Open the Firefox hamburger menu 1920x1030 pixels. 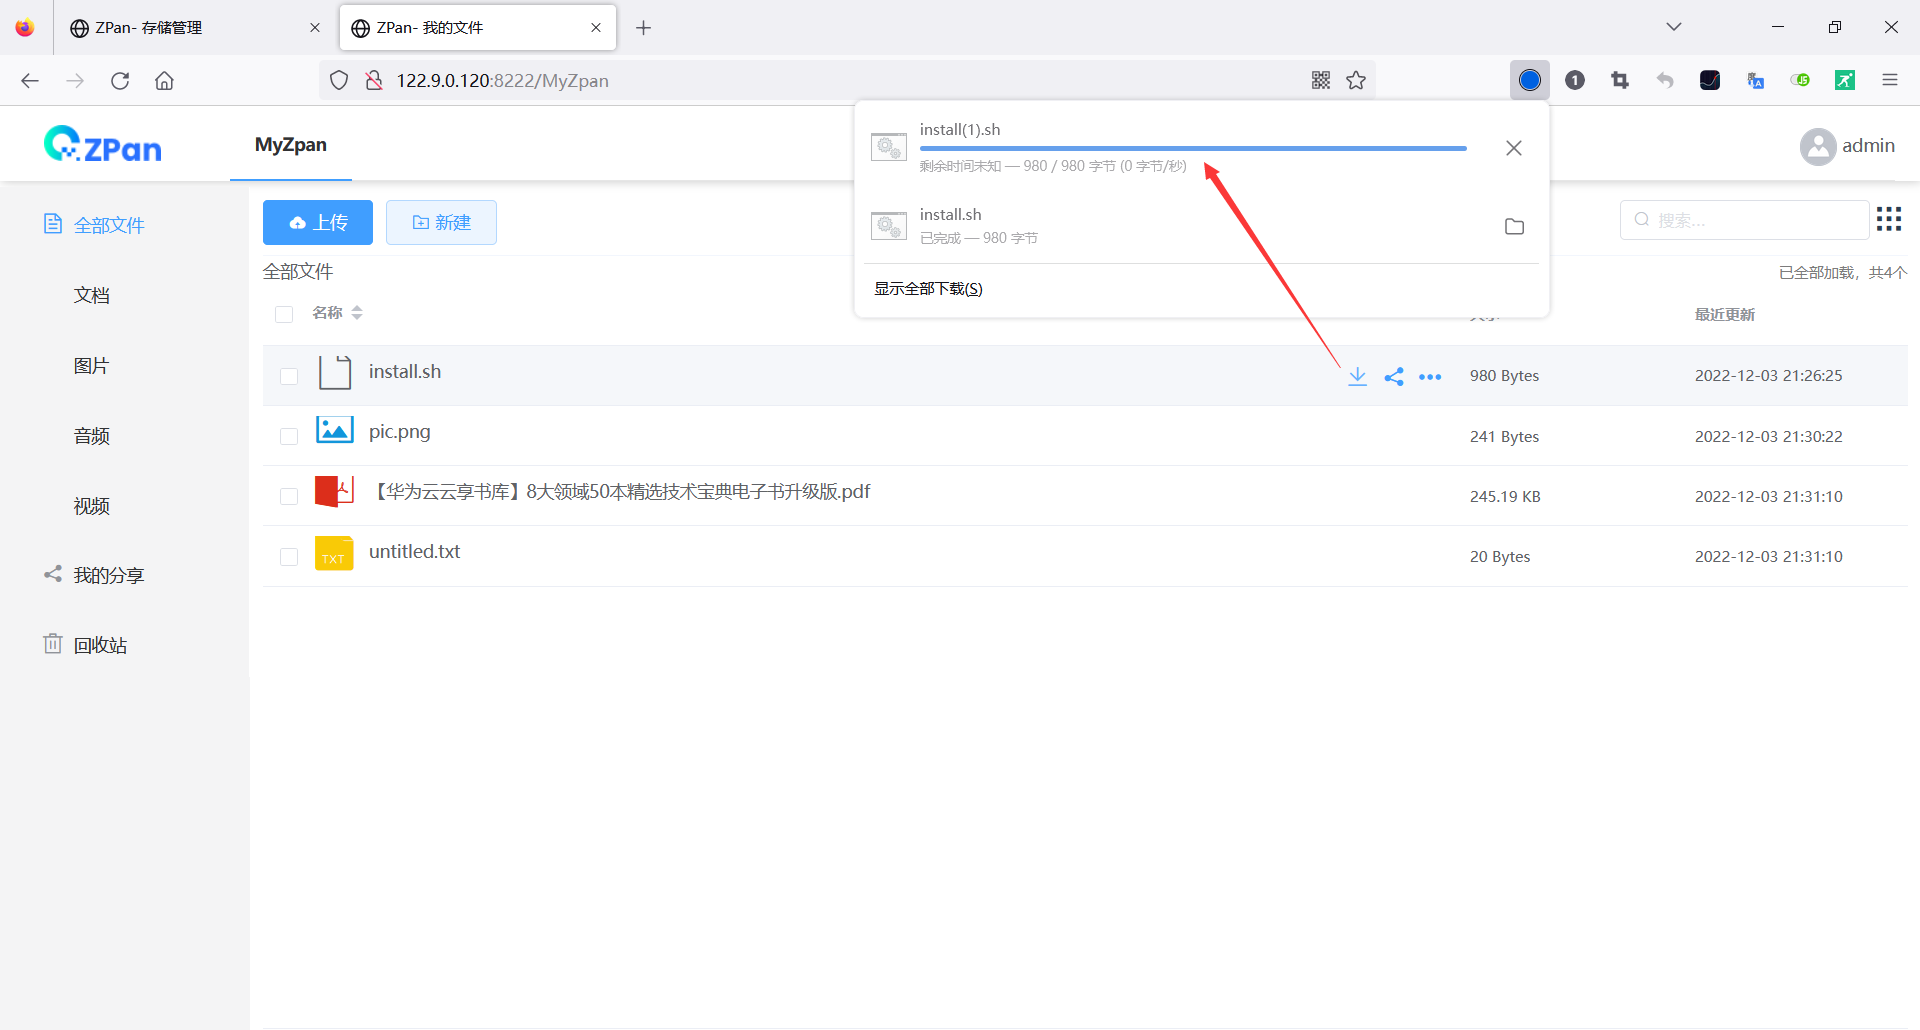pos(1890,80)
